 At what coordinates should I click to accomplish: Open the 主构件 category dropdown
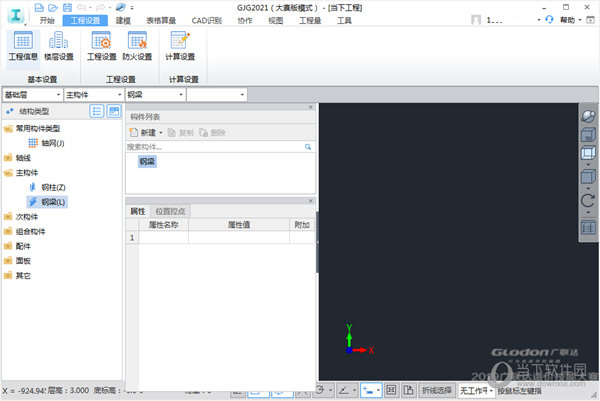tap(94, 95)
